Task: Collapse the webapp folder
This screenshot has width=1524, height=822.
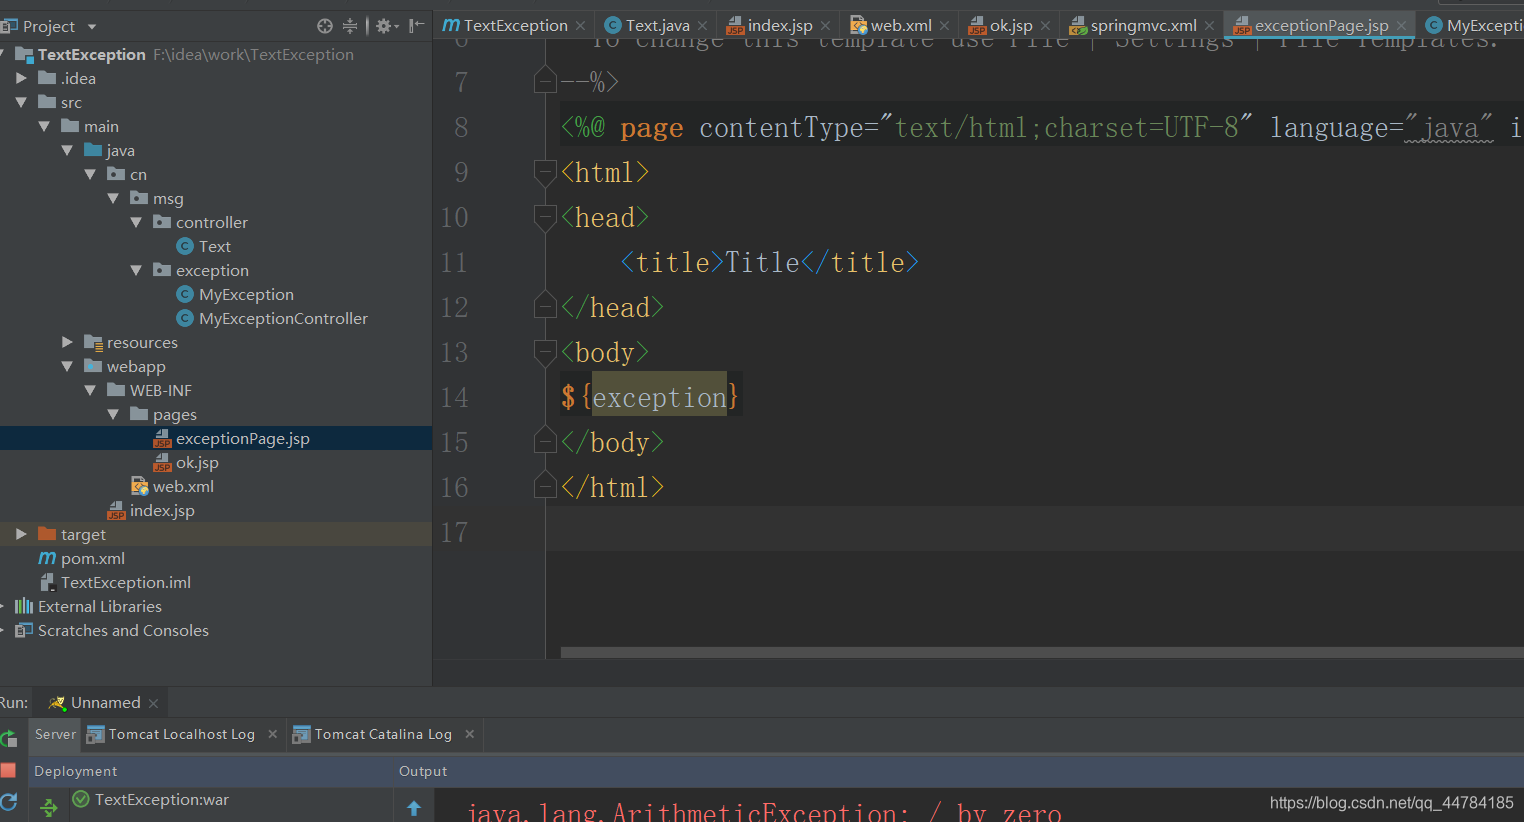Action: [x=67, y=366]
